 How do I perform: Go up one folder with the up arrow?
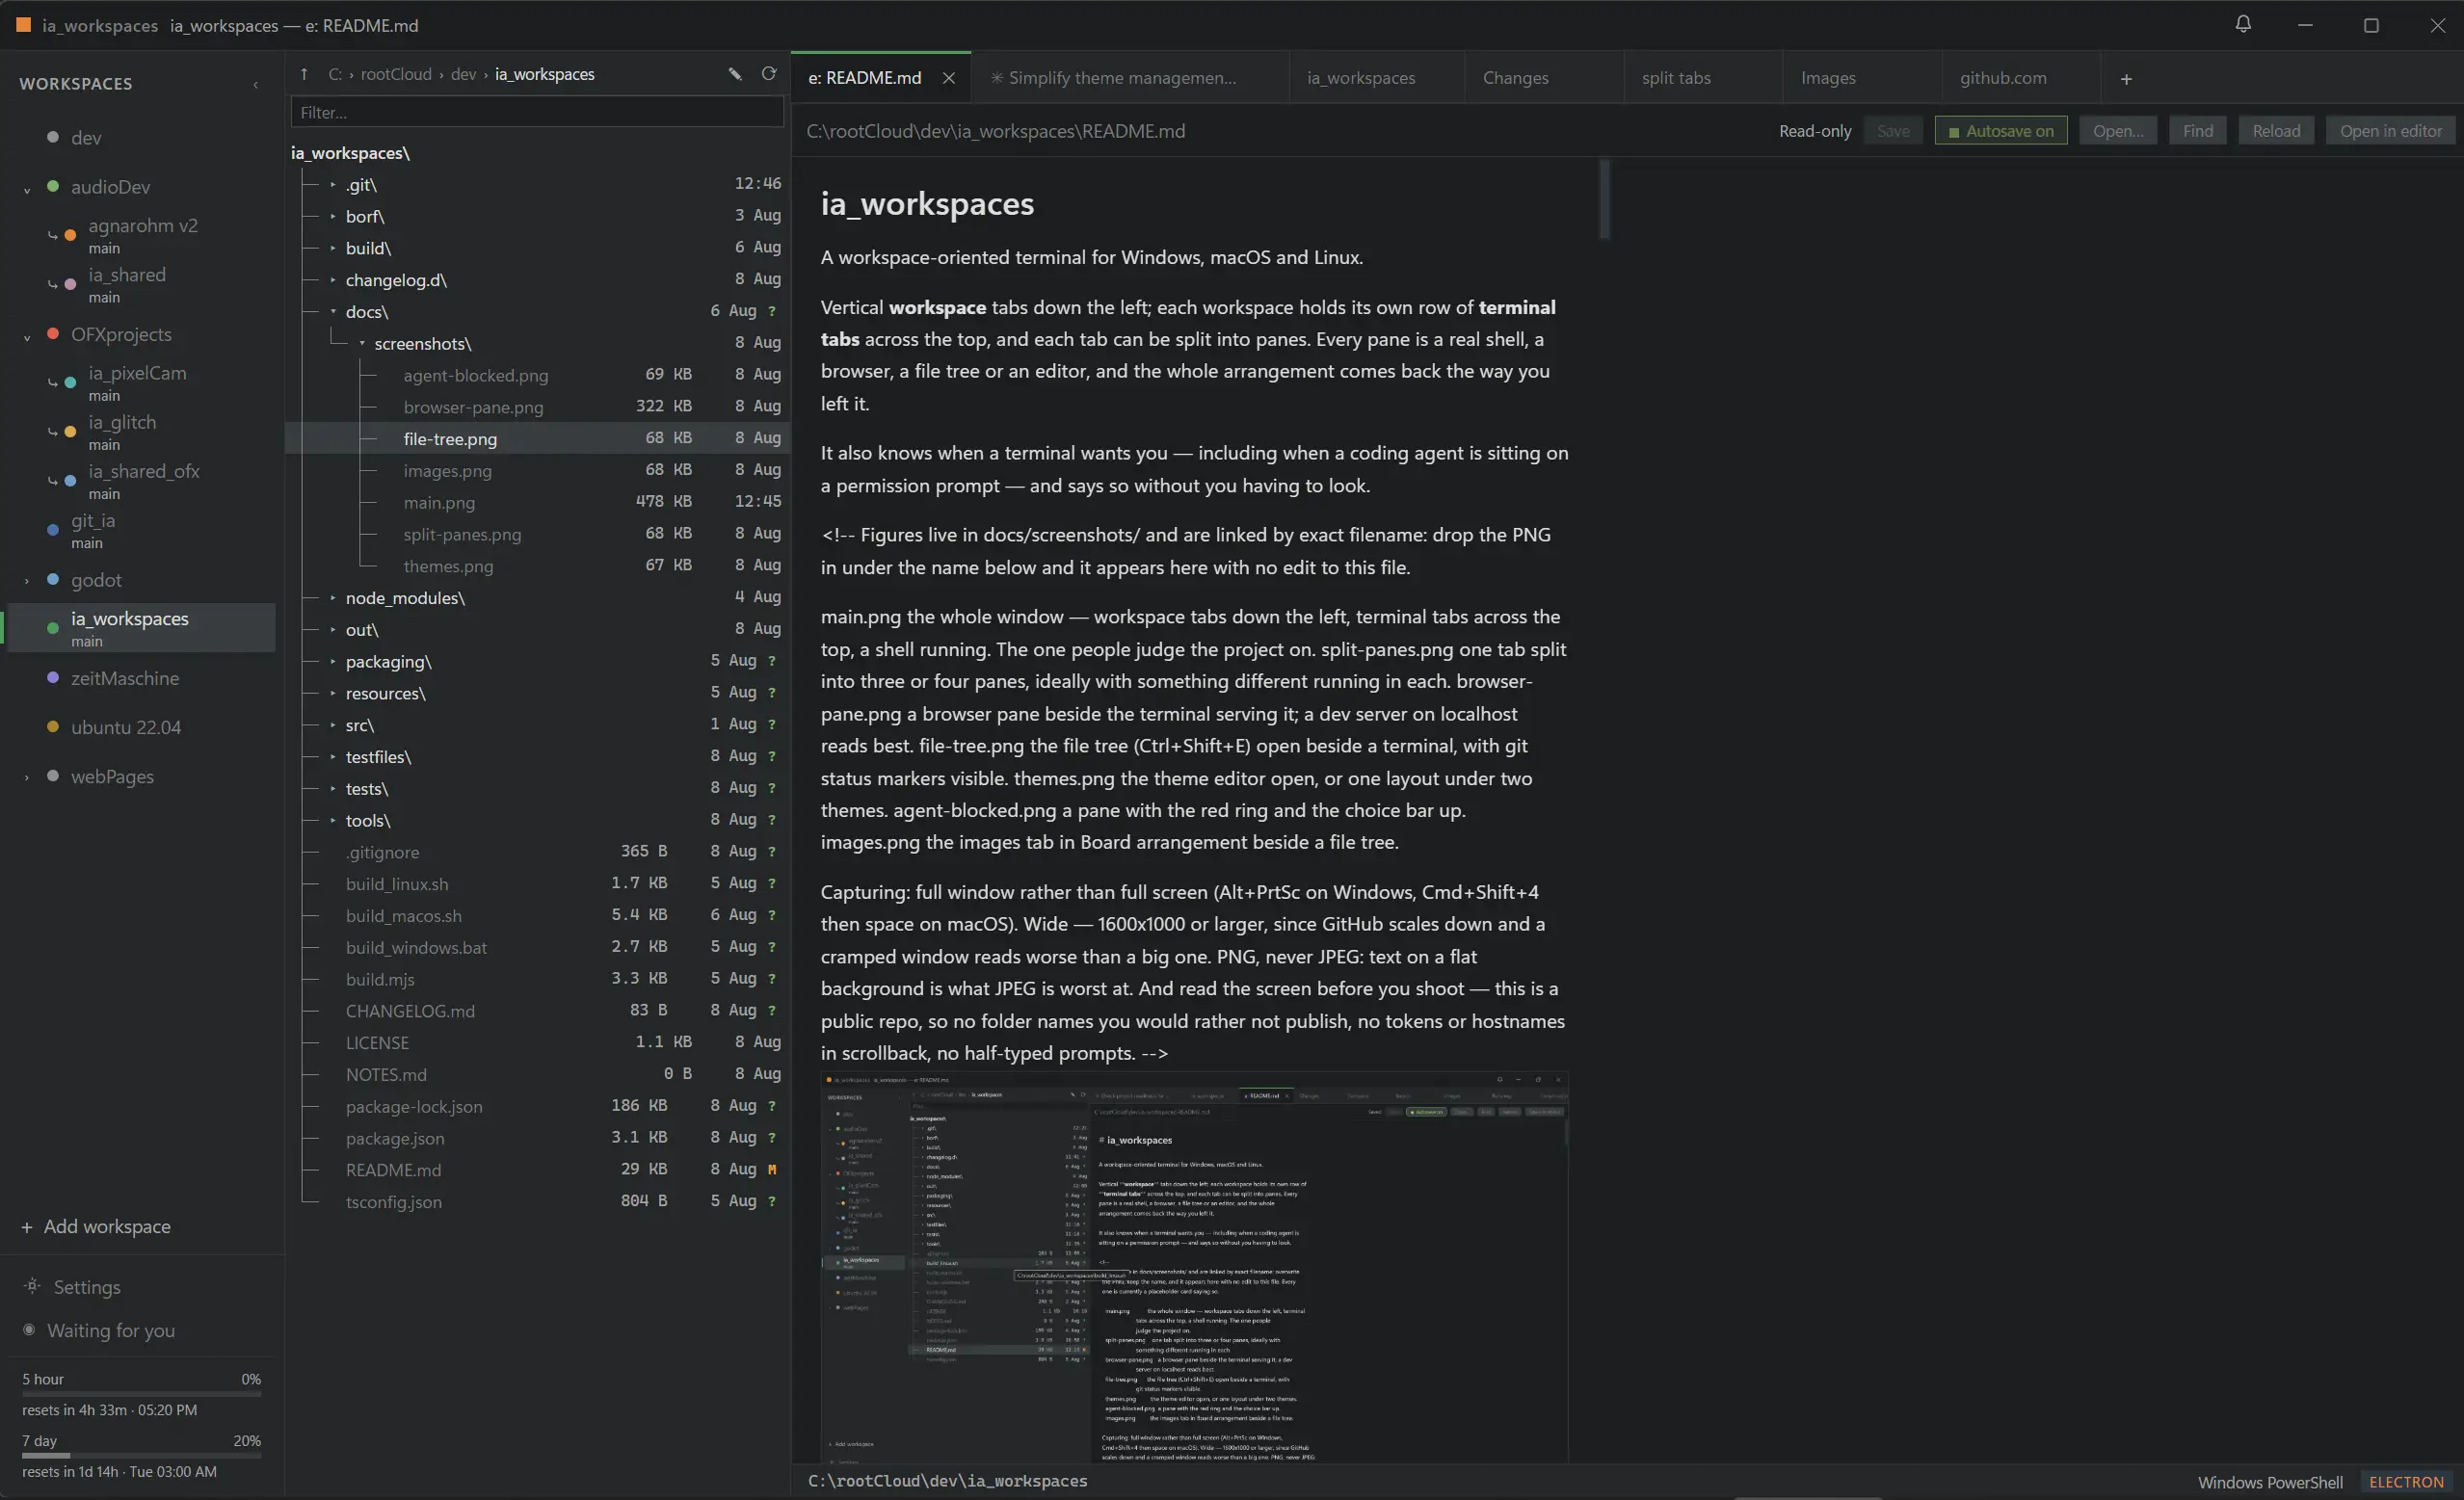click(304, 74)
